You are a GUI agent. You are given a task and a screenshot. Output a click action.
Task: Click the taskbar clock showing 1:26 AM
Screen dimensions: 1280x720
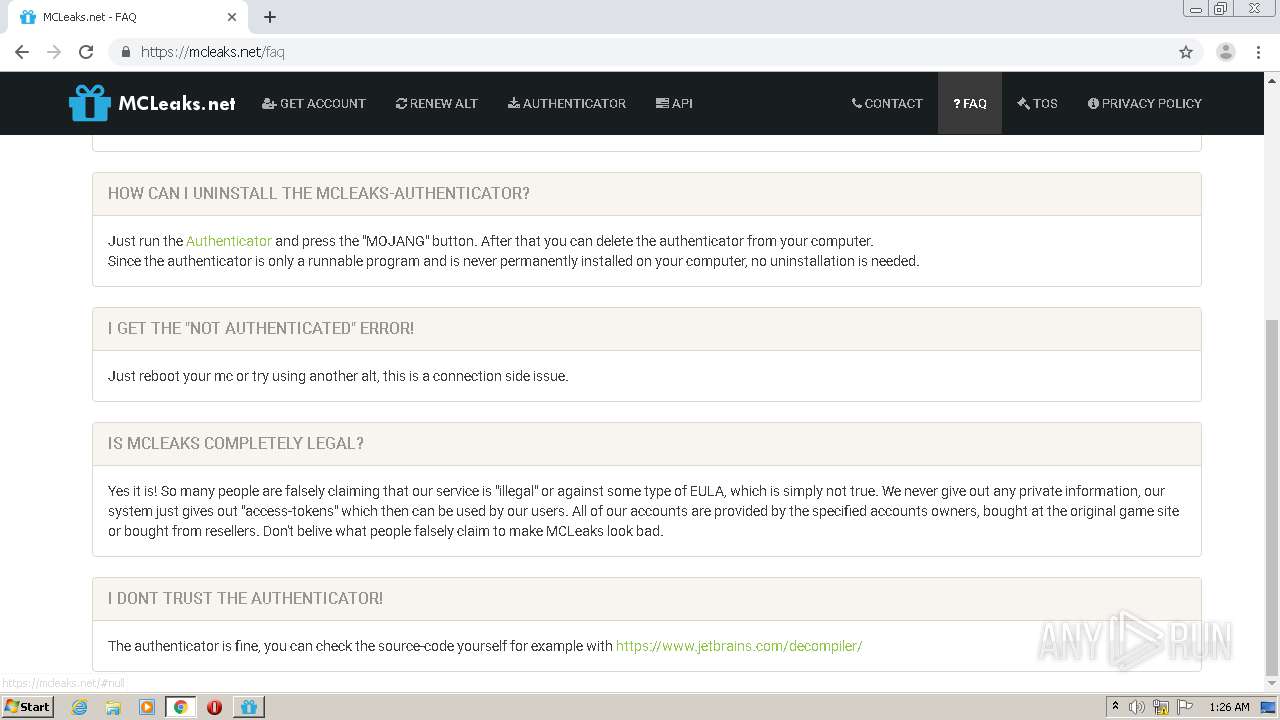pos(1229,707)
